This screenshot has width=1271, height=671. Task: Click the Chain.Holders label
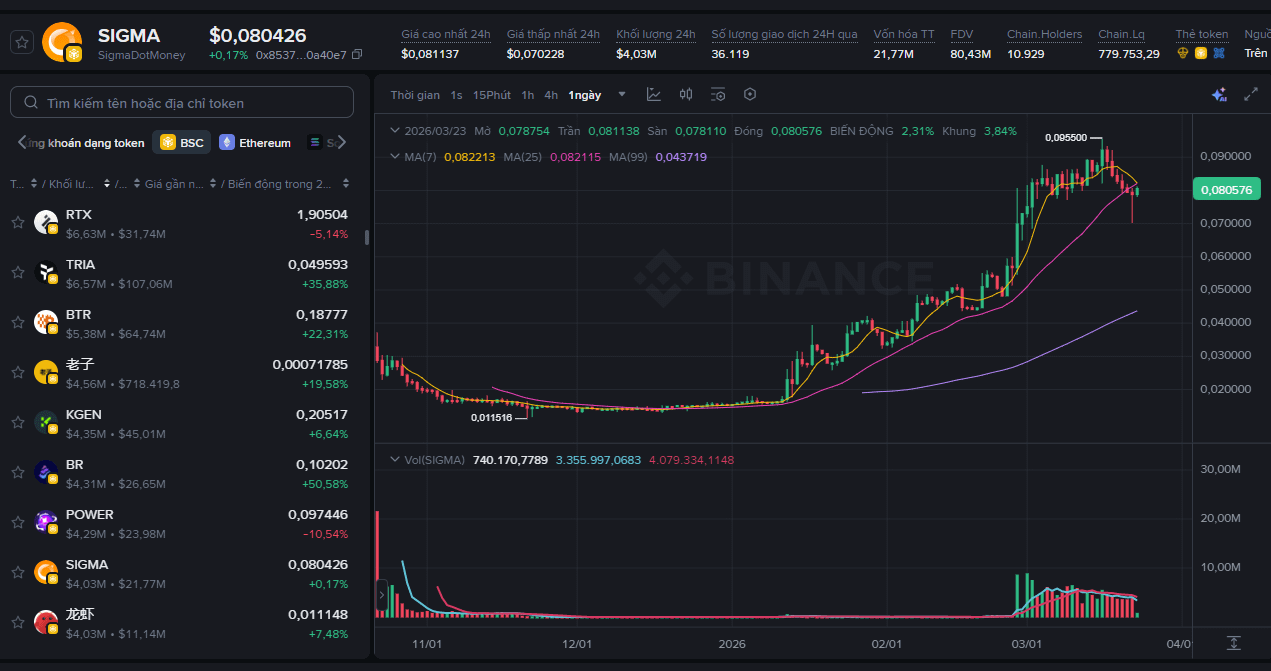pyautogui.click(x=1045, y=34)
